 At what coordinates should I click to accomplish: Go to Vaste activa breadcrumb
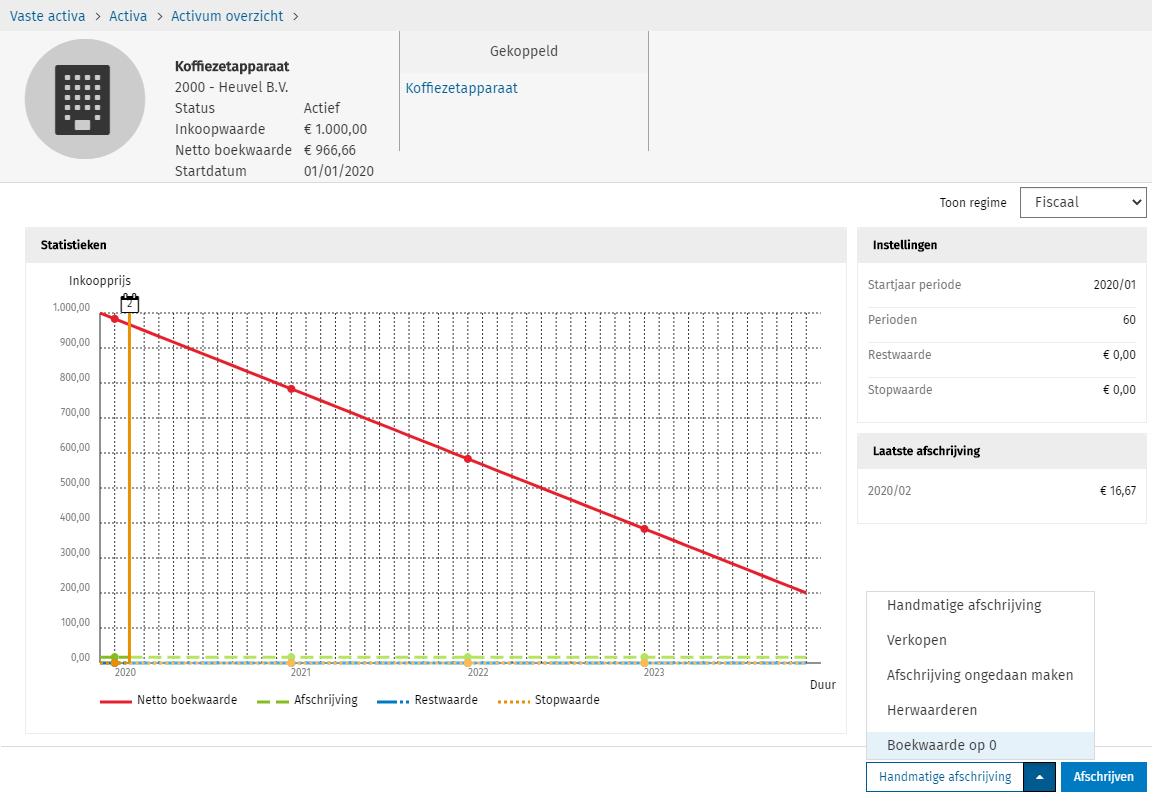pyautogui.click(x=47, y=16)
